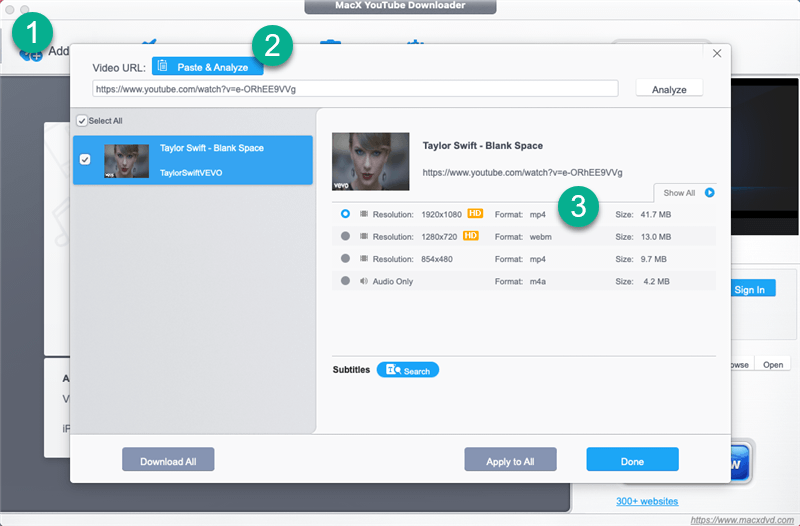Select the Audio Only m4a option
Viewport: 800px width, 526px height.
(x=345, y=281)
